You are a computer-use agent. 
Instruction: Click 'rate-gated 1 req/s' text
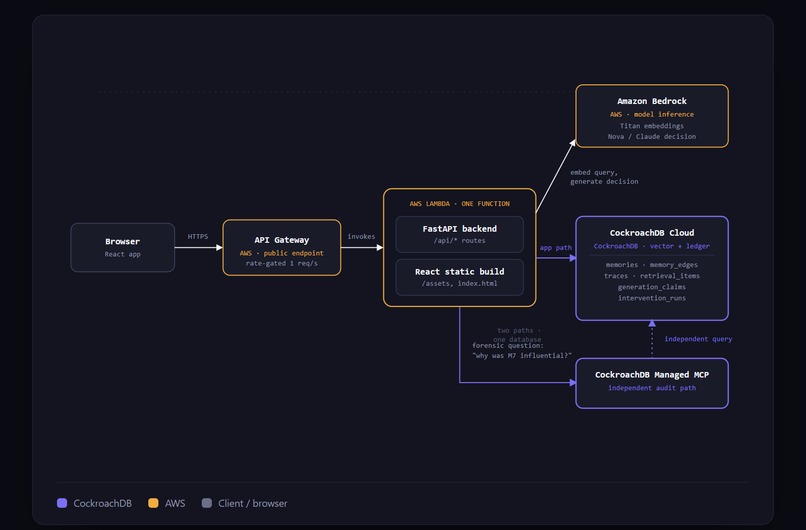pyautogui.click(x=282, y=263)
